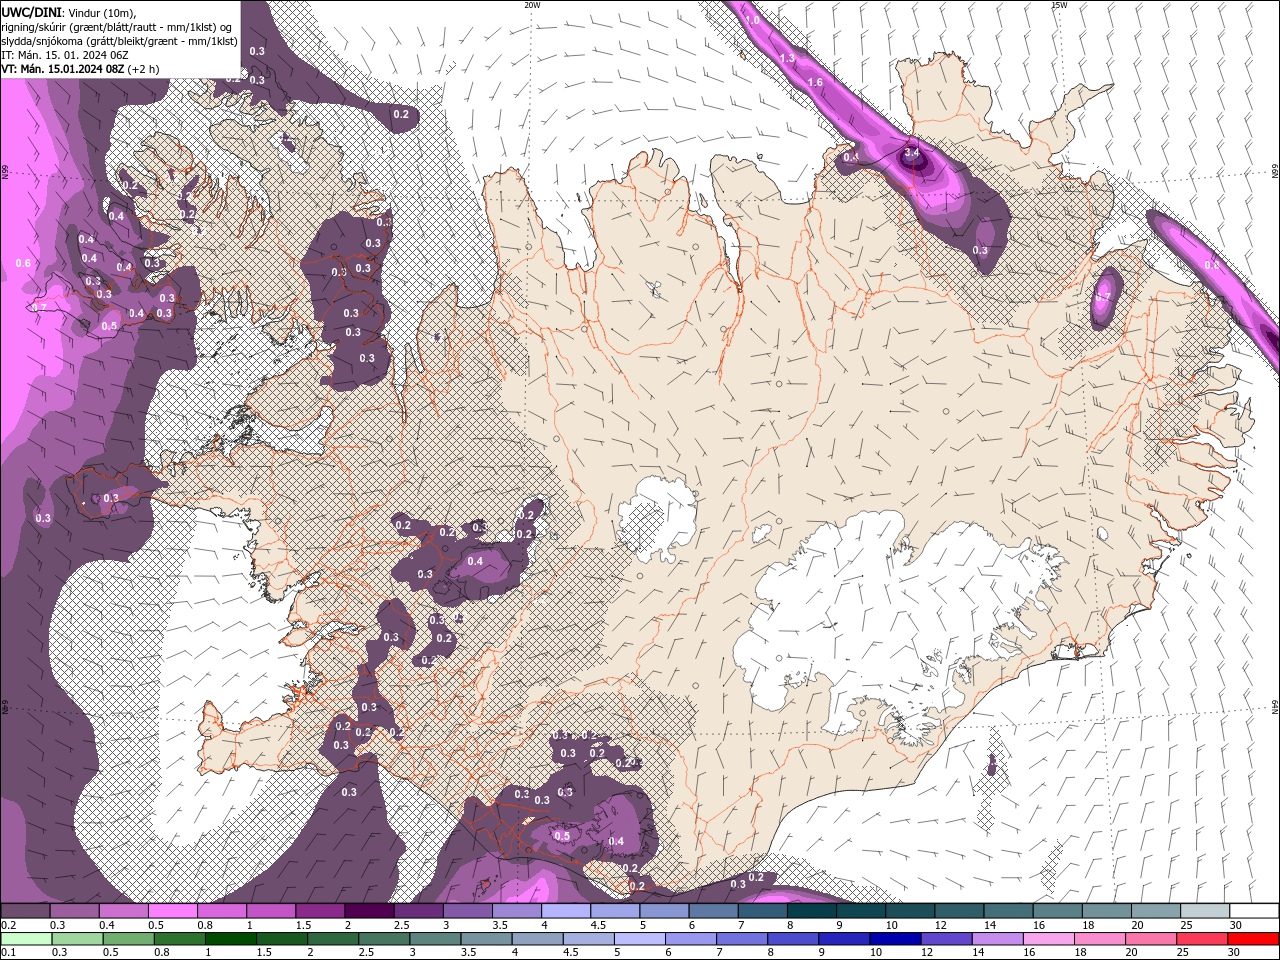Screen dimensions: 1280x960
Task: Select the upper legend swatch labeled 0.3
Action: [x=74, y=911]
